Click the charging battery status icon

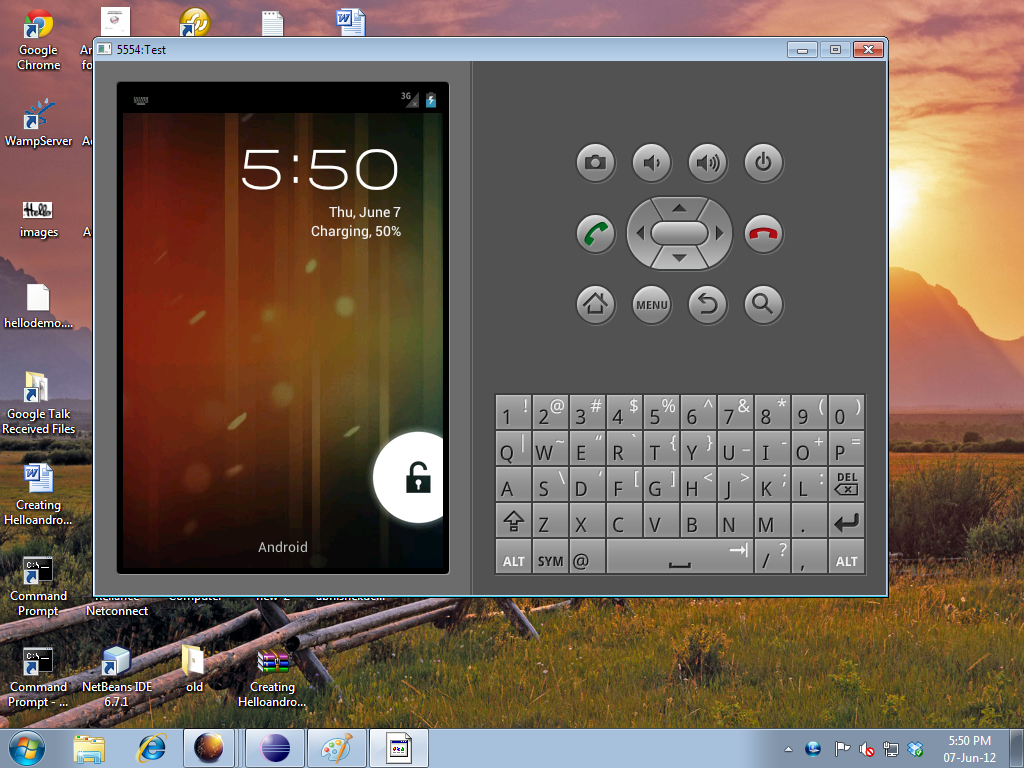coord(431,99)
